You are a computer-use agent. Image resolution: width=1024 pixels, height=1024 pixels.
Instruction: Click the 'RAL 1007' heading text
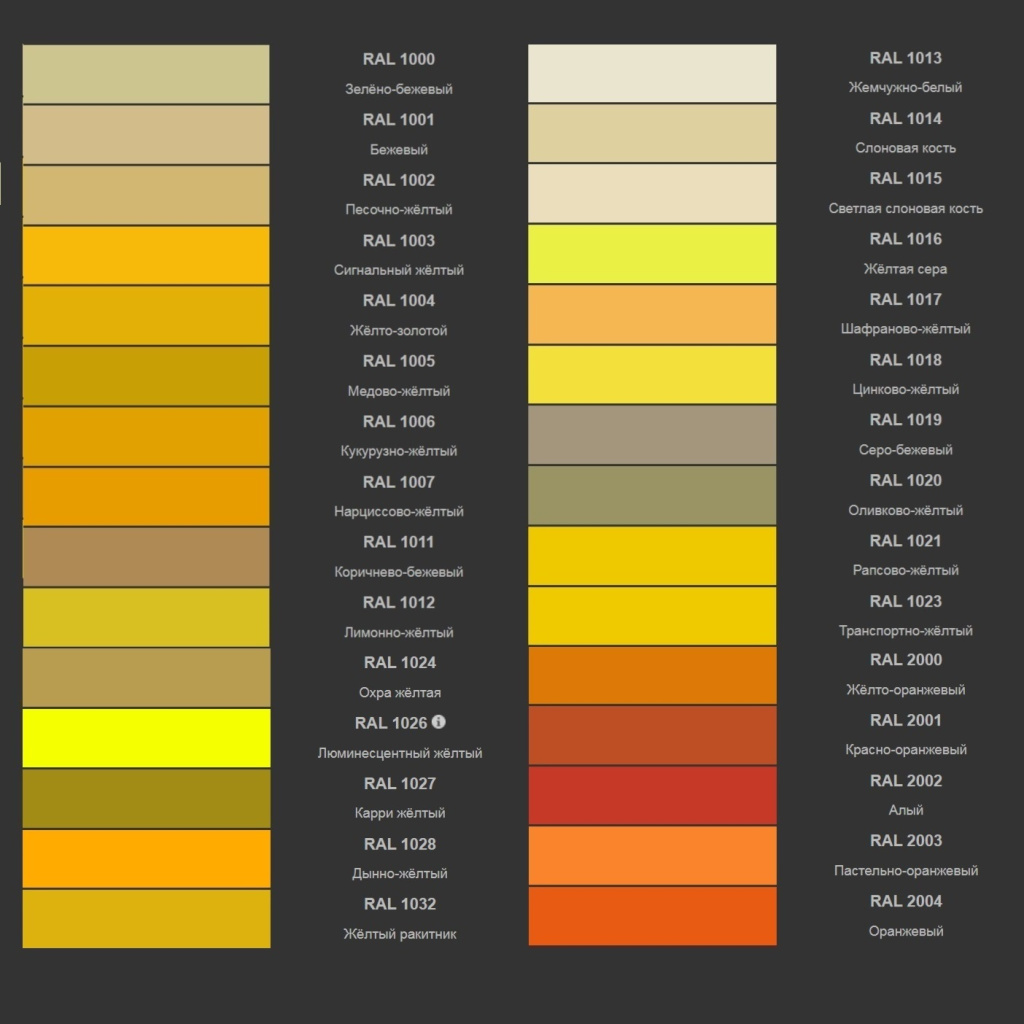[398, 482]
